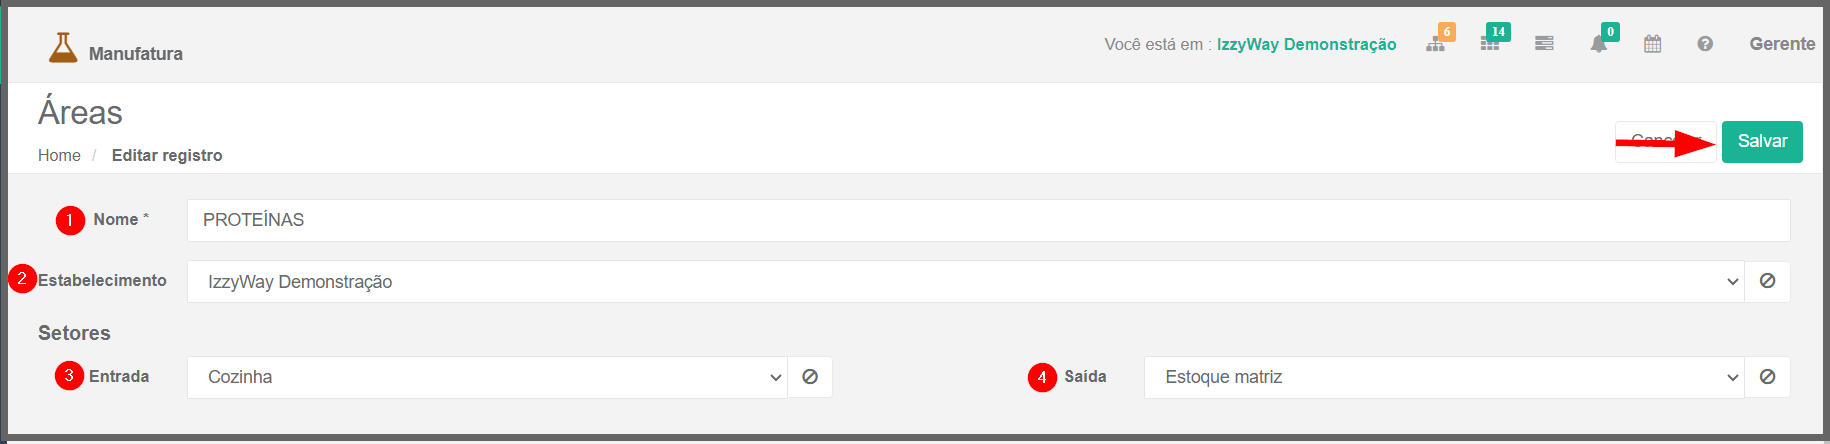Open IzzyWay Demonstração establishment link
This screenshot has height=444, width=1830.
coord(1306,44)
